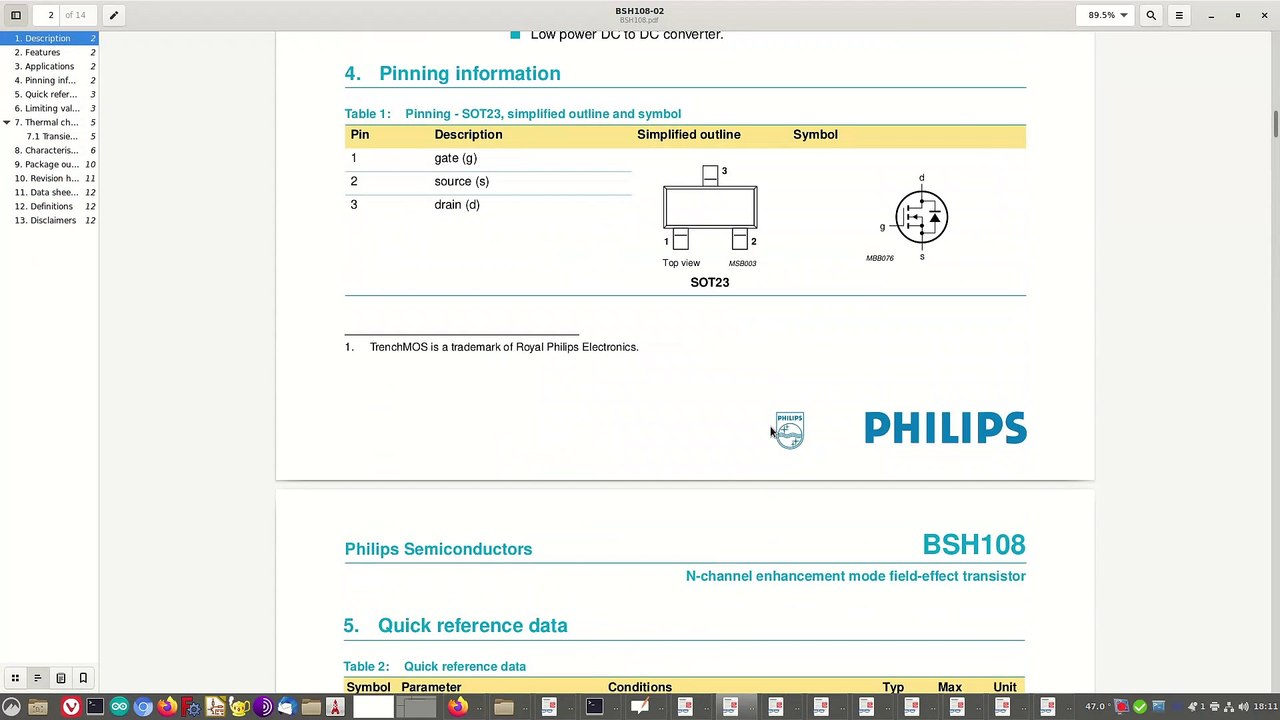Go to outline sub-entry 7.1 Transient
The height and width of the screenshot is (720, 1280).
click(49, 136)
